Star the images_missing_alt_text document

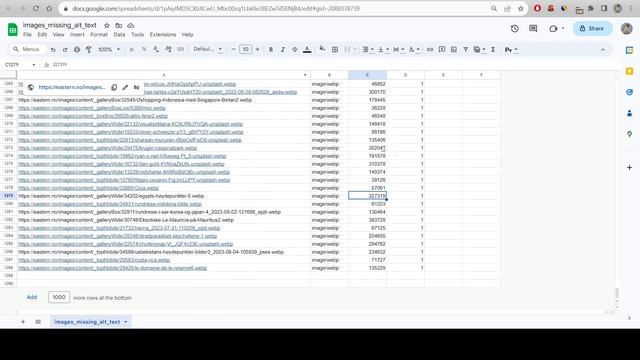[x=107, y=25]
